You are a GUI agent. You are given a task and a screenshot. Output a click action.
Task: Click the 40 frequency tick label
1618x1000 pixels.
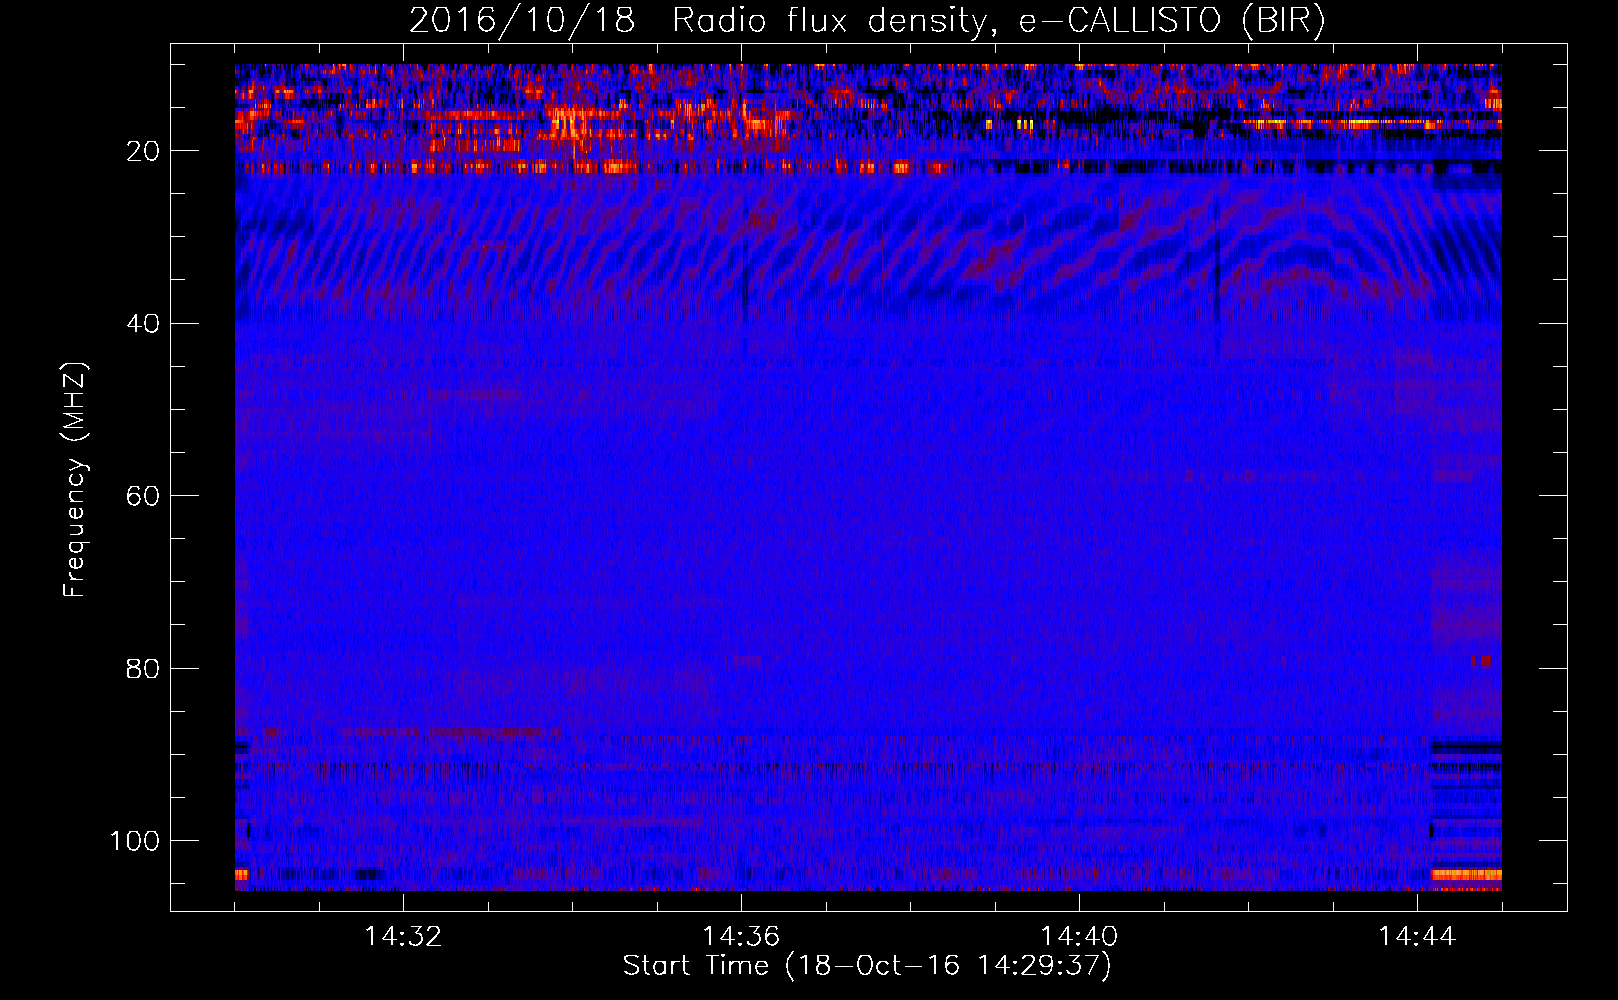click(x=143, y=324)
